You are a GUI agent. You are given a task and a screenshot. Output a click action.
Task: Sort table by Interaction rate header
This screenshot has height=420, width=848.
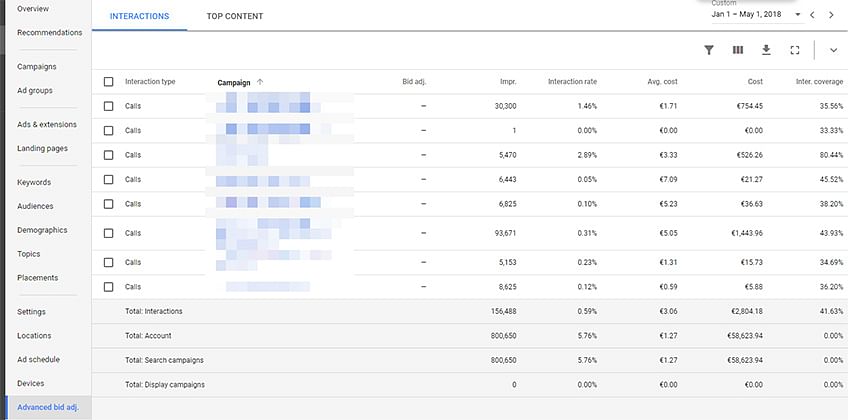click(x=573, y=82)
